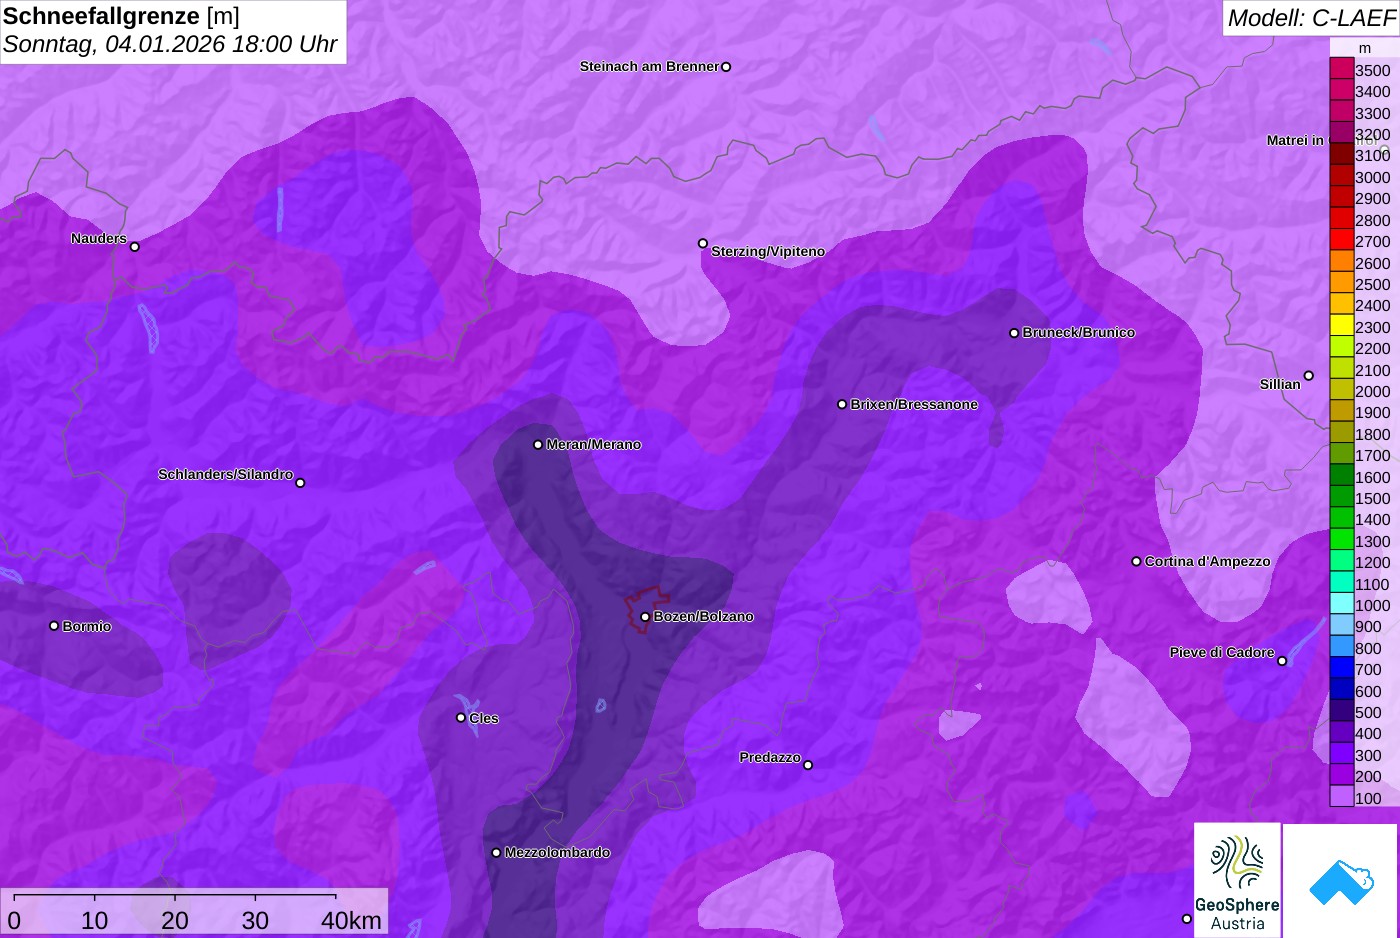1400x938 pixels.
Task: Click the violet 300 m legend swatch
Action: click(x=1342, y=754)
